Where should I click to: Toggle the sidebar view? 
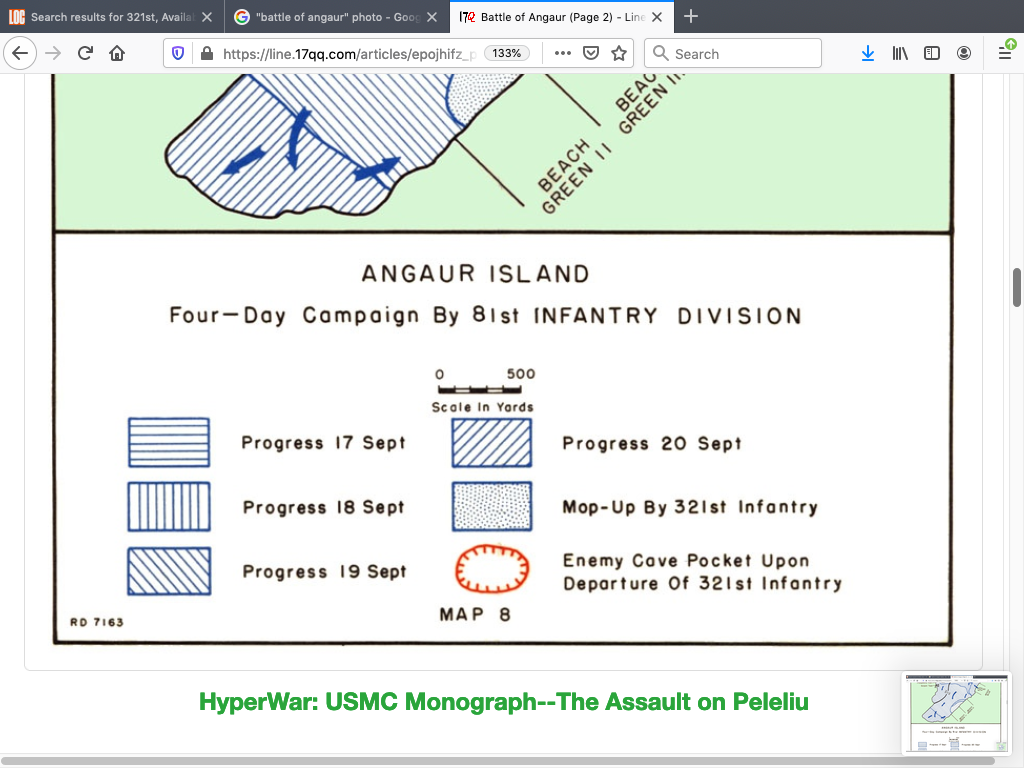click(x=931, y=54)
